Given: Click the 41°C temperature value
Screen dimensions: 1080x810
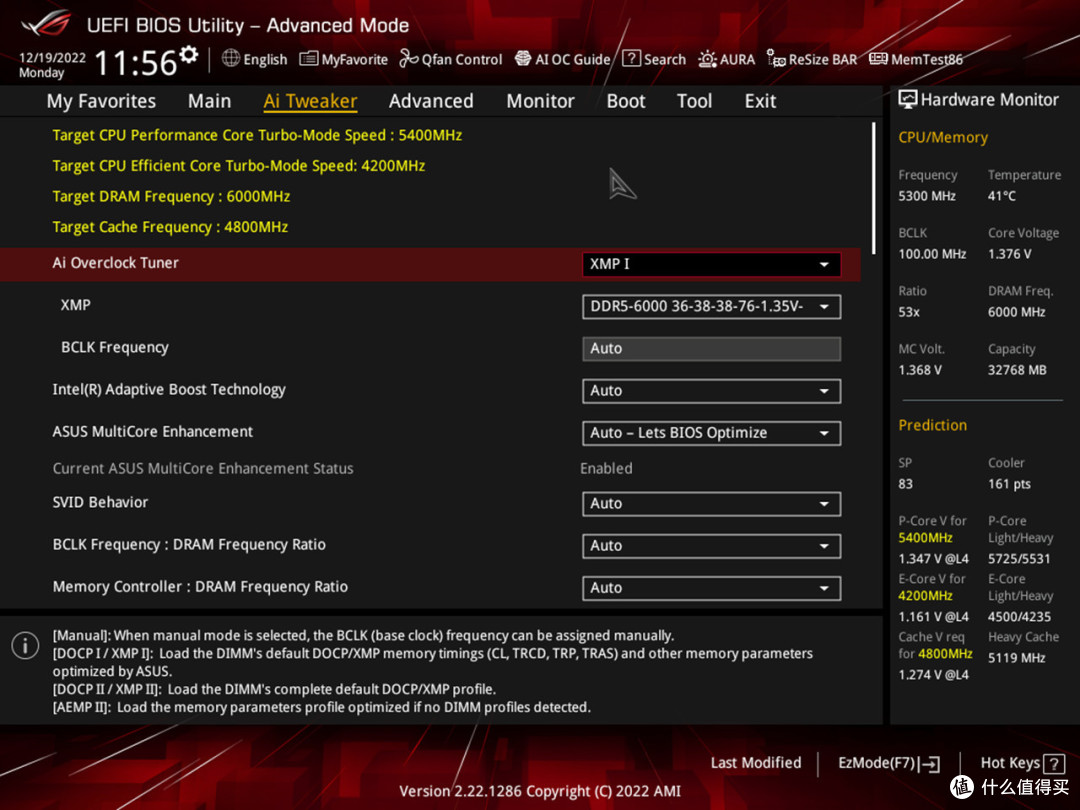Looking at the screenshot, I should [x=1001, y=196].
